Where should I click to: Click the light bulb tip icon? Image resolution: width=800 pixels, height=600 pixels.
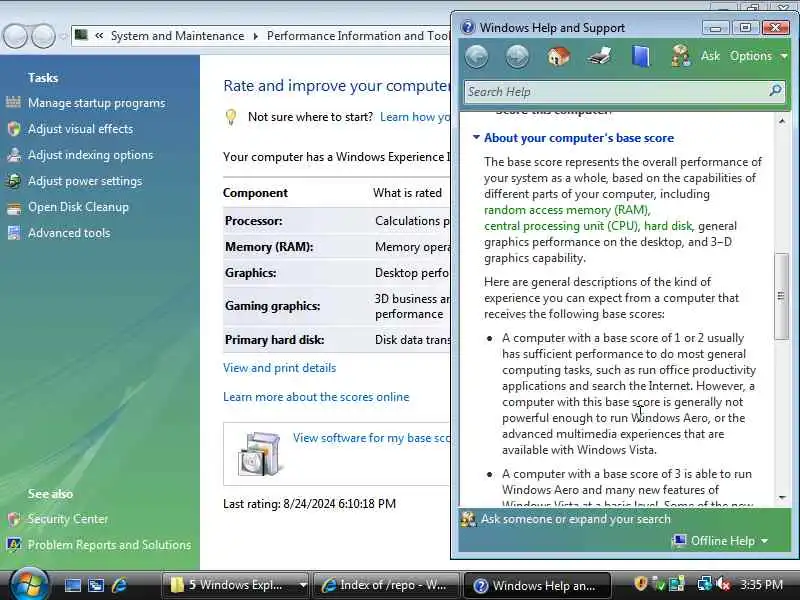[231, 117]
